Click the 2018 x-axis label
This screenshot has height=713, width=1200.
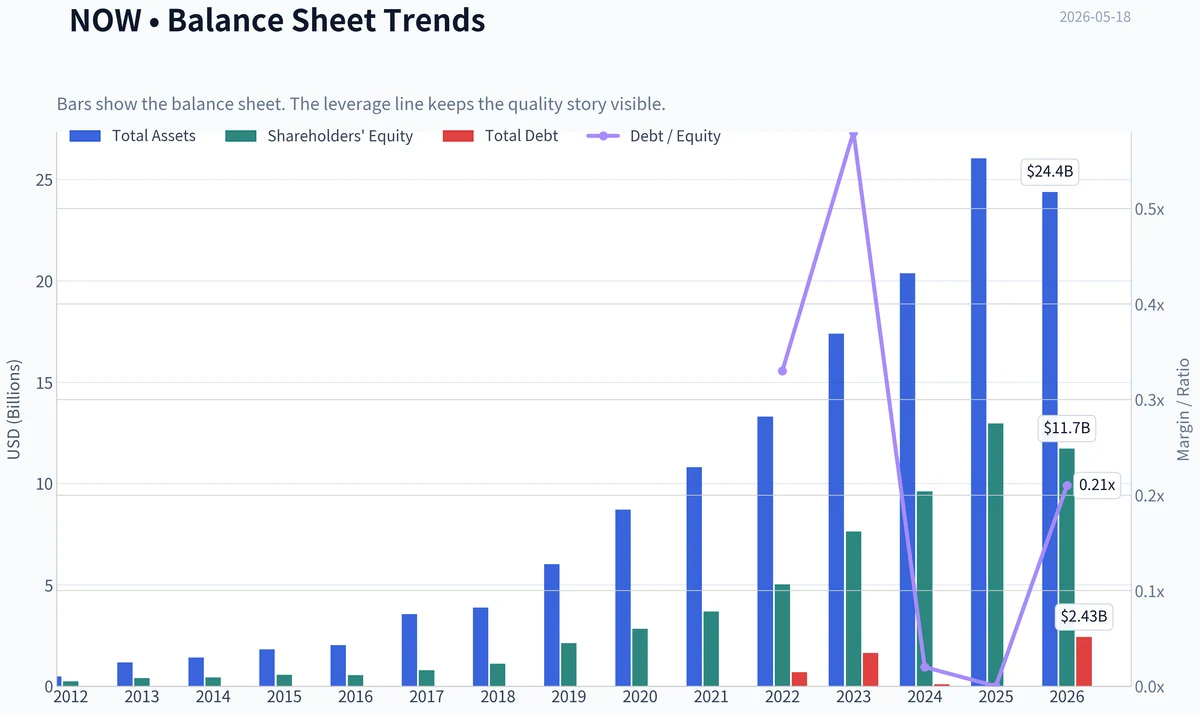pyautogui.click(x=498, y=696)
